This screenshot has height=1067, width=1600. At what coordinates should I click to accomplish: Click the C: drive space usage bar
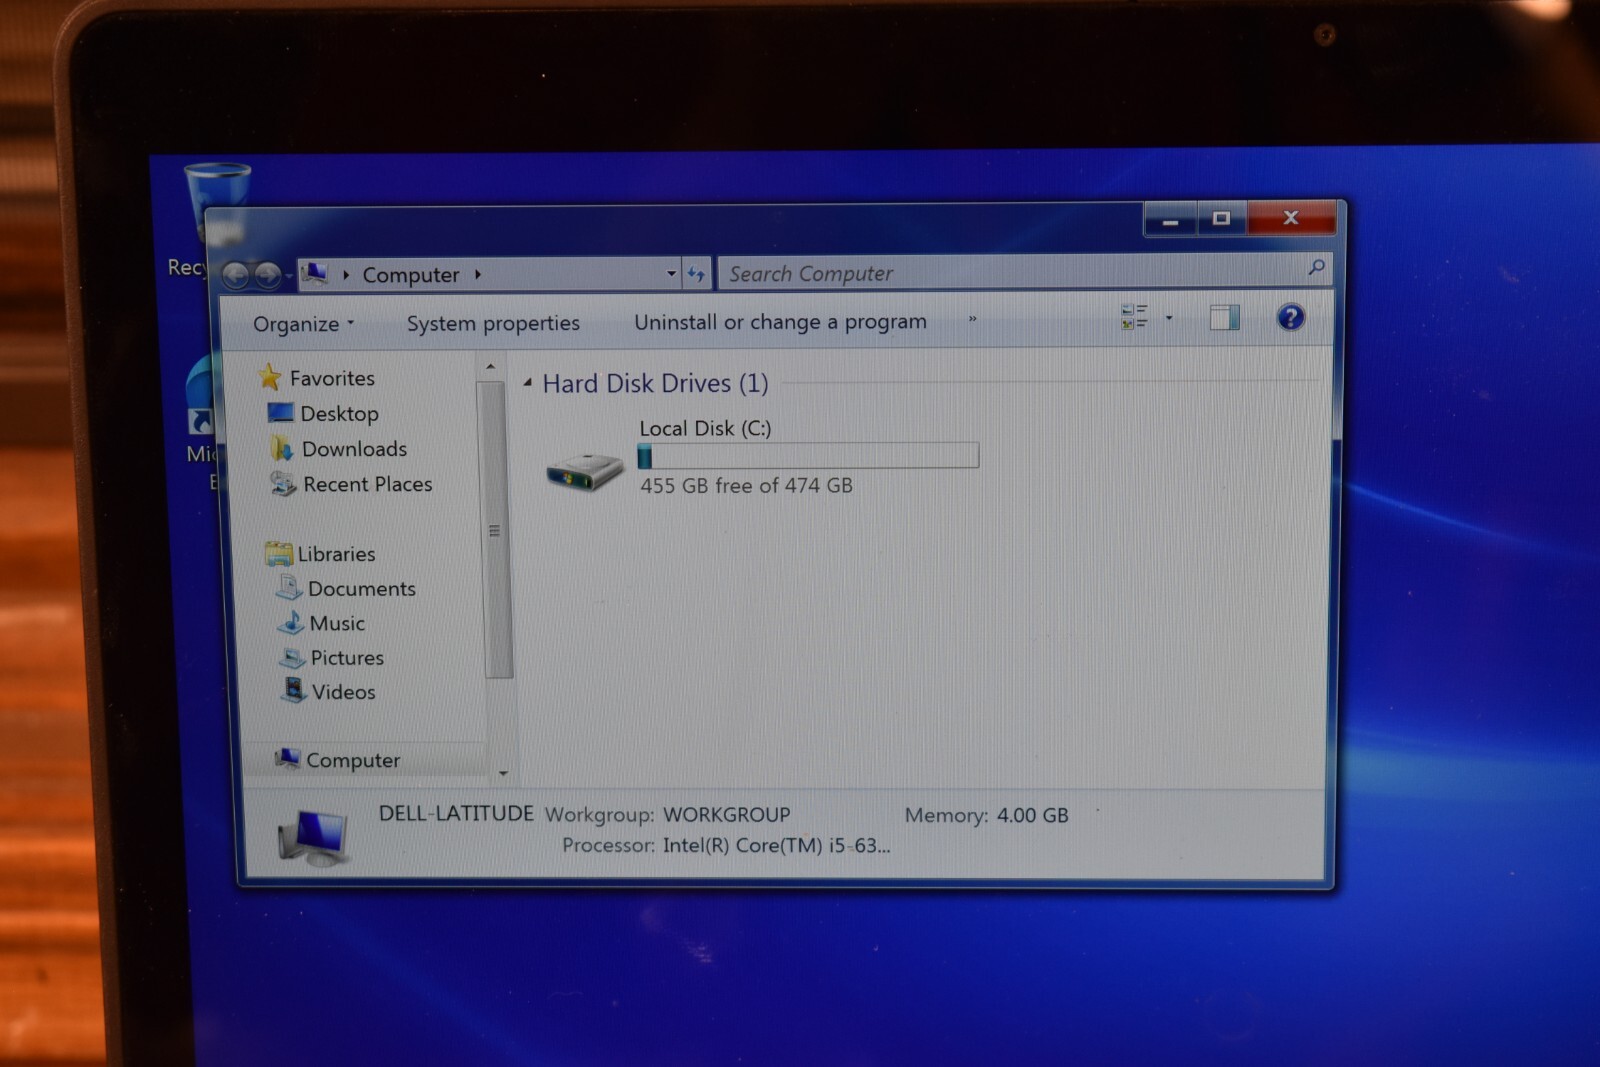808,456
